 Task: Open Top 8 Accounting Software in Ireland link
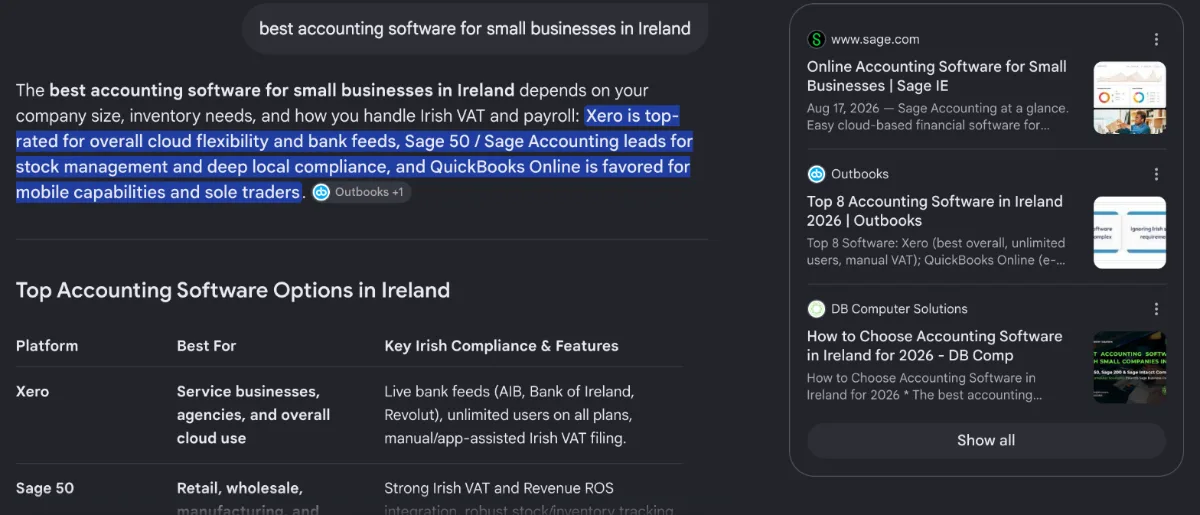point(935,211)
